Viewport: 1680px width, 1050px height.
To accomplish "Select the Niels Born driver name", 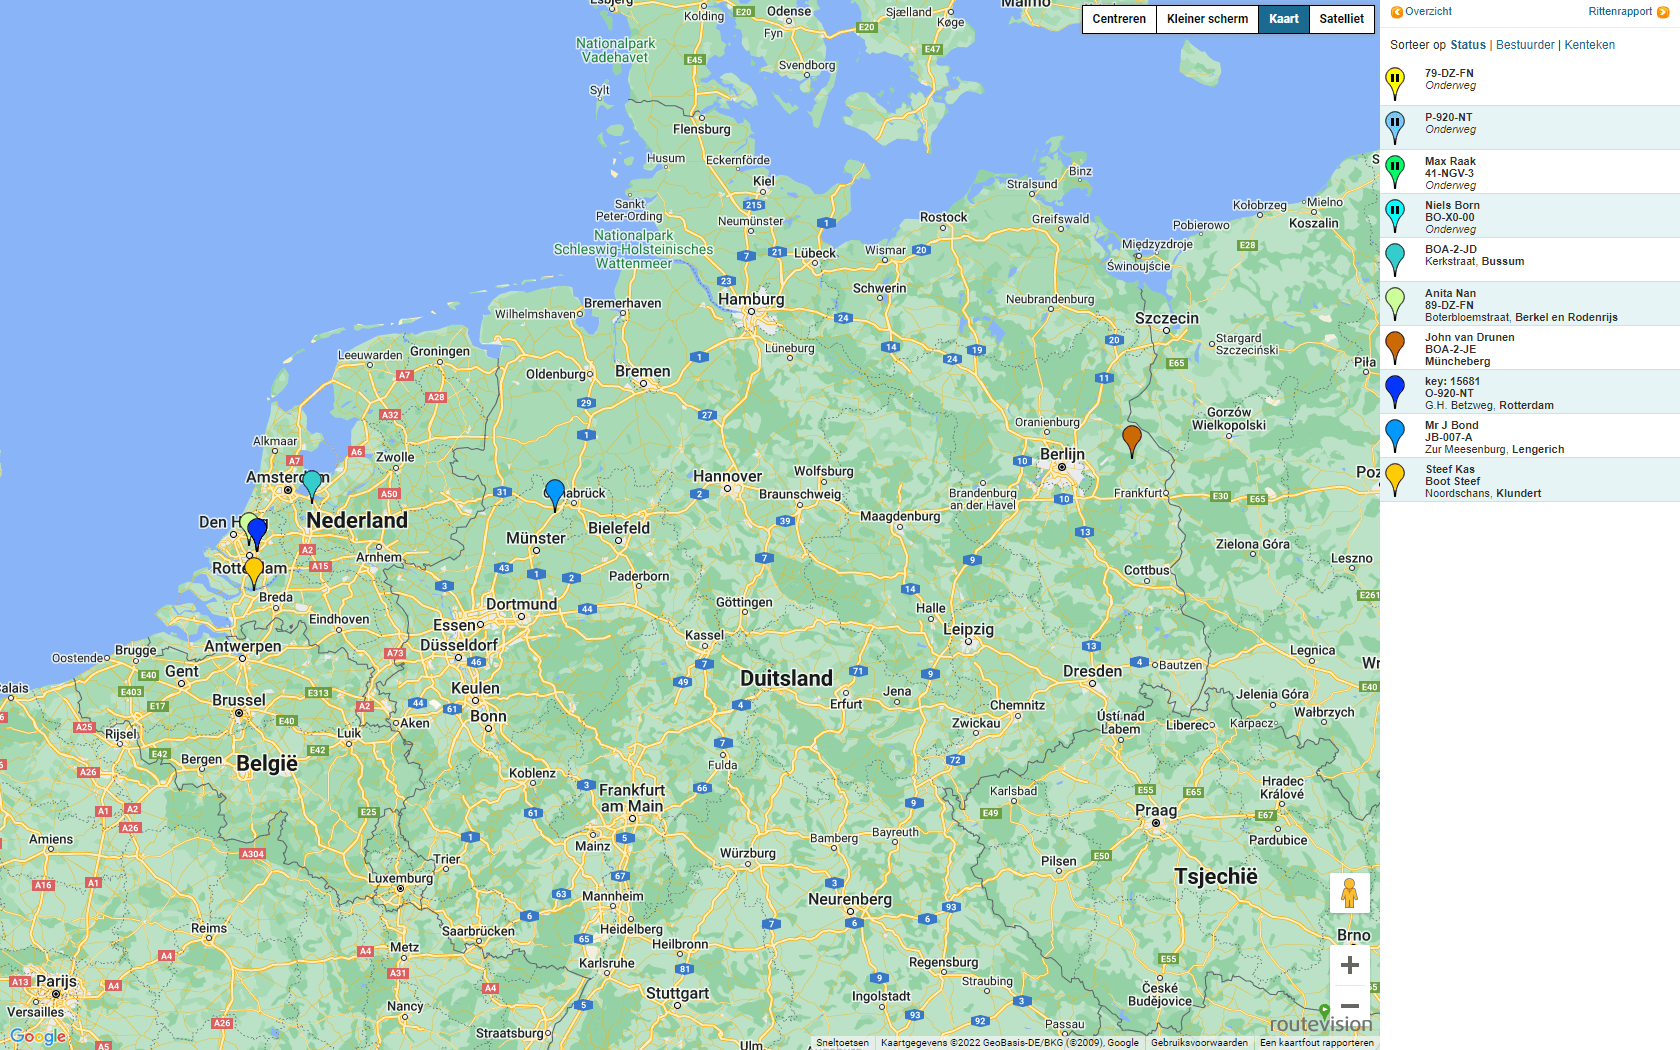I will tap(1452, 206).
